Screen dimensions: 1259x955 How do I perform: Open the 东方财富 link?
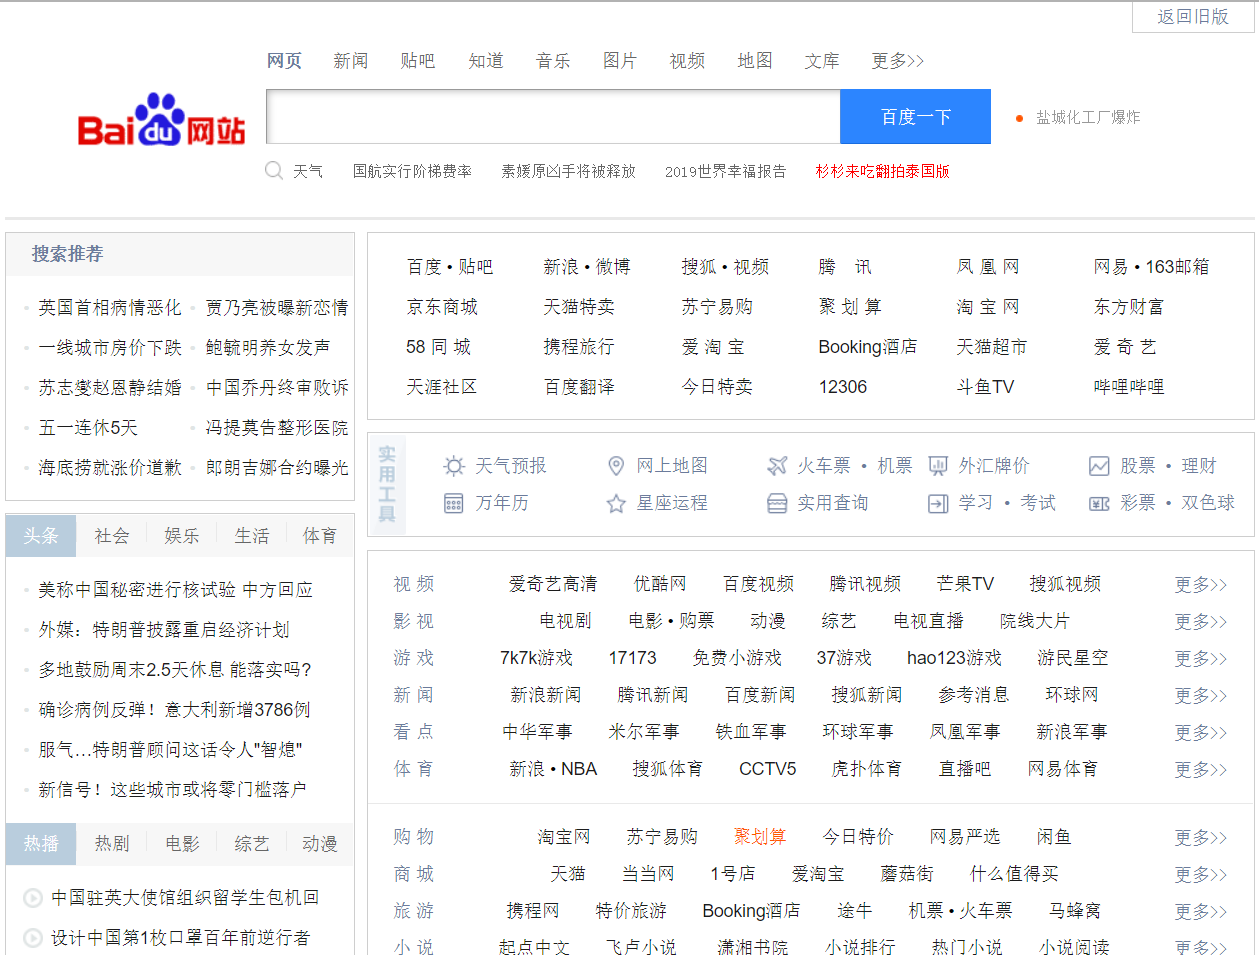(x=1128, y=307)
